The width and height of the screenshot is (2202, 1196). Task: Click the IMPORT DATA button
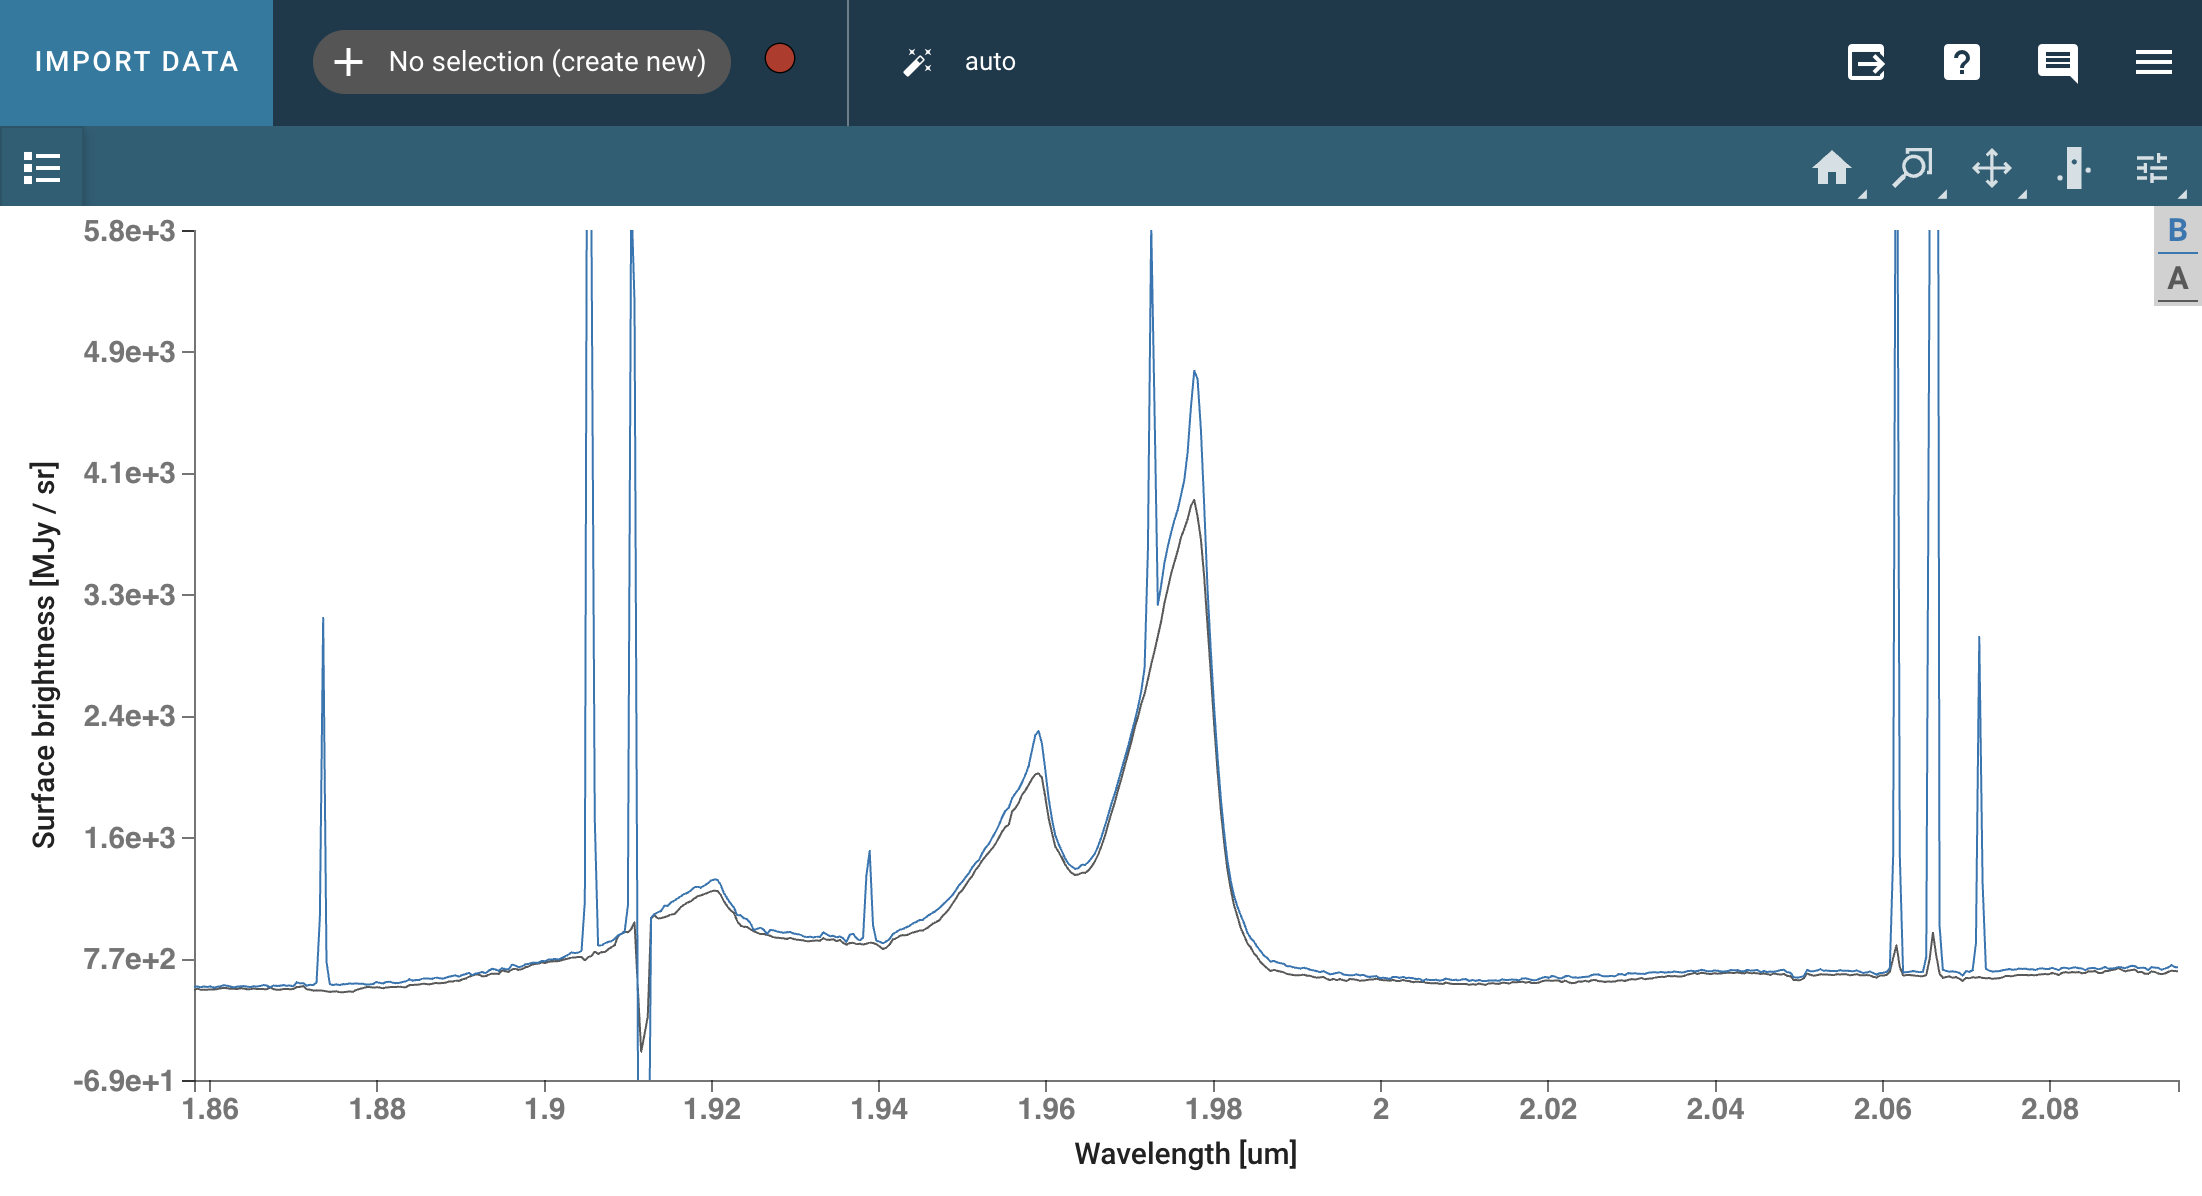tap(136, 62)
